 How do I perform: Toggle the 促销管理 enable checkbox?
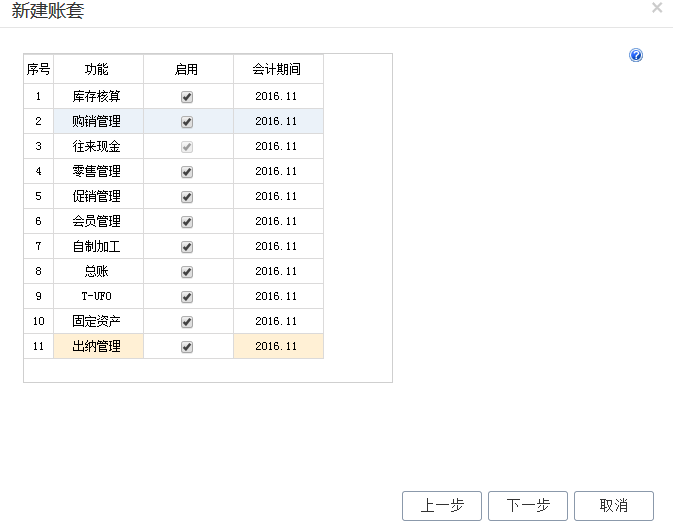coord(187,197)
